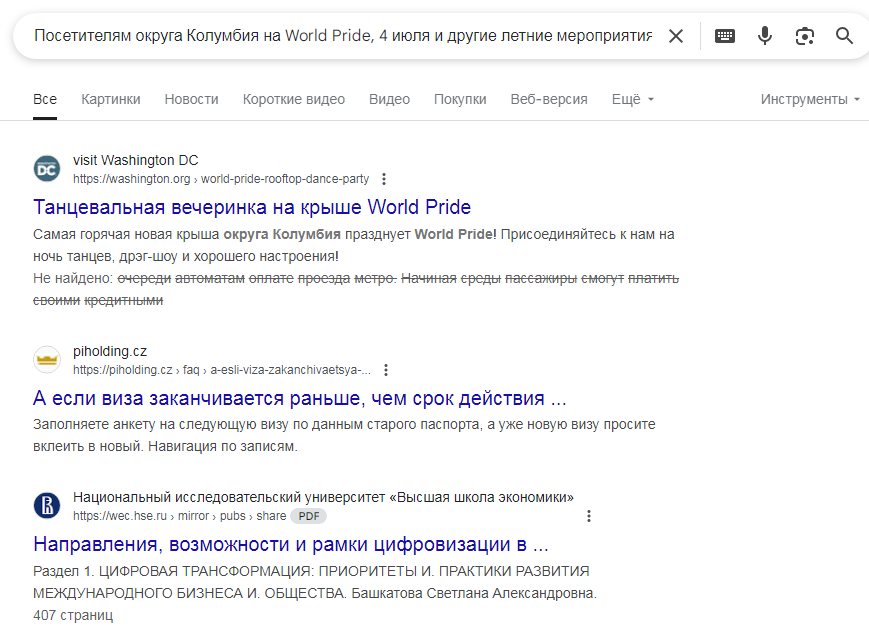The width and height of the screenshot is (869, 639).
Task: Click the snippet text 'Самая горячая новая крыша'
Action: coord(126,234)
